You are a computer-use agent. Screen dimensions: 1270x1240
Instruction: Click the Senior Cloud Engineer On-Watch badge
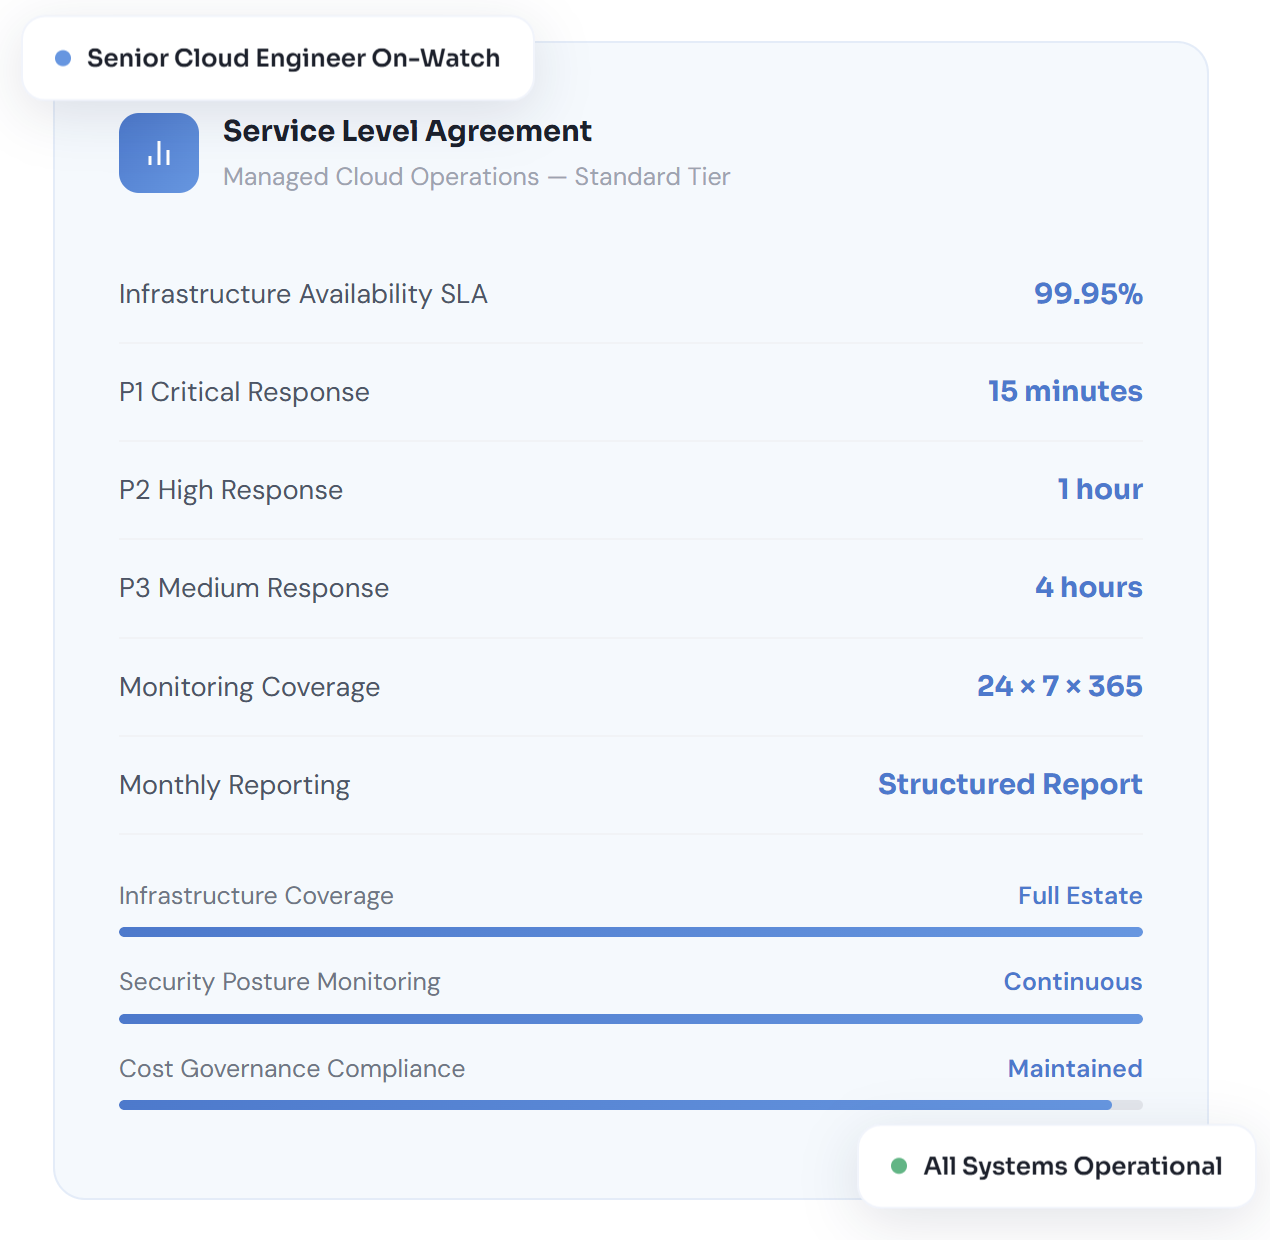click(278, 58)
